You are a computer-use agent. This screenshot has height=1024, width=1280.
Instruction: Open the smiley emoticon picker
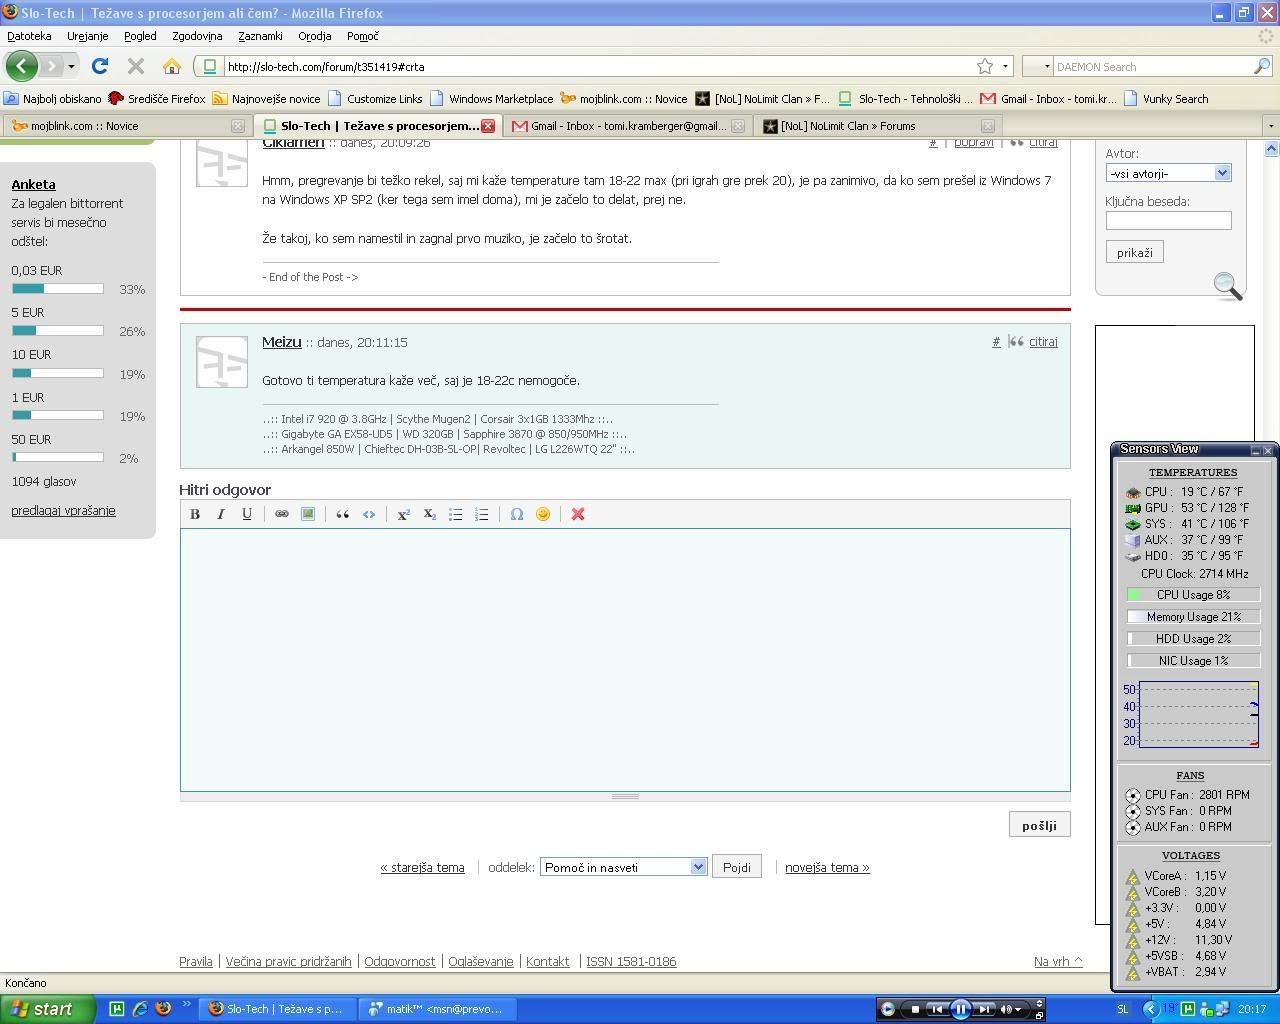pyautogui.click(x=543, y=514)
